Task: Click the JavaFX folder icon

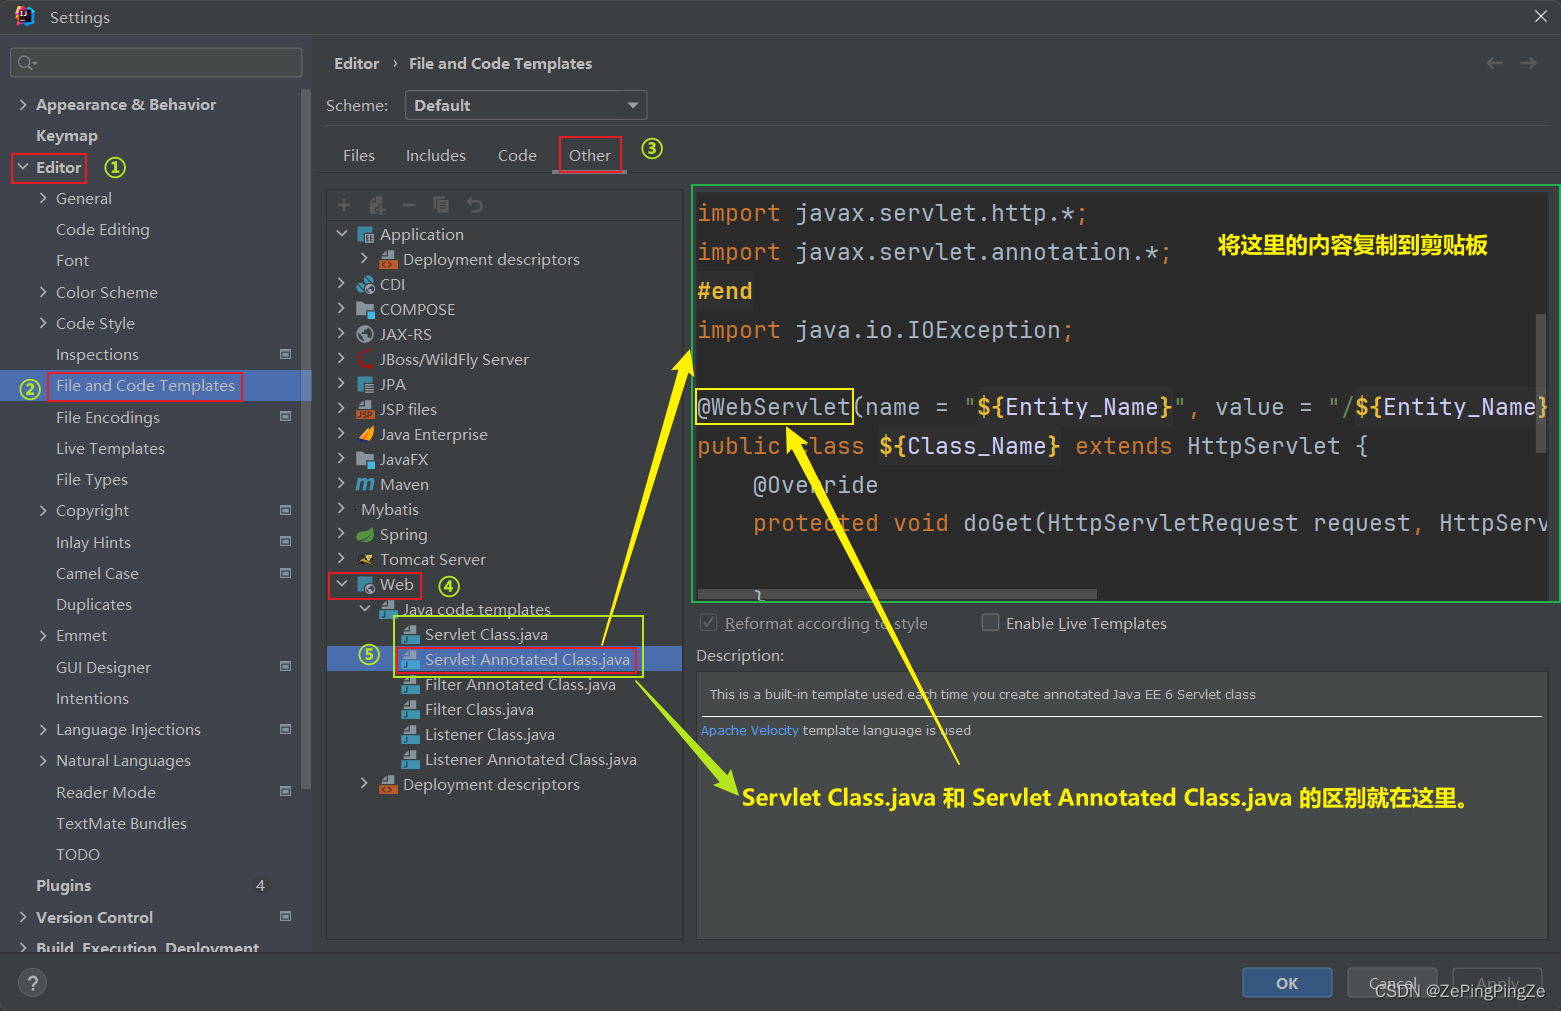Action: [366, 460]
